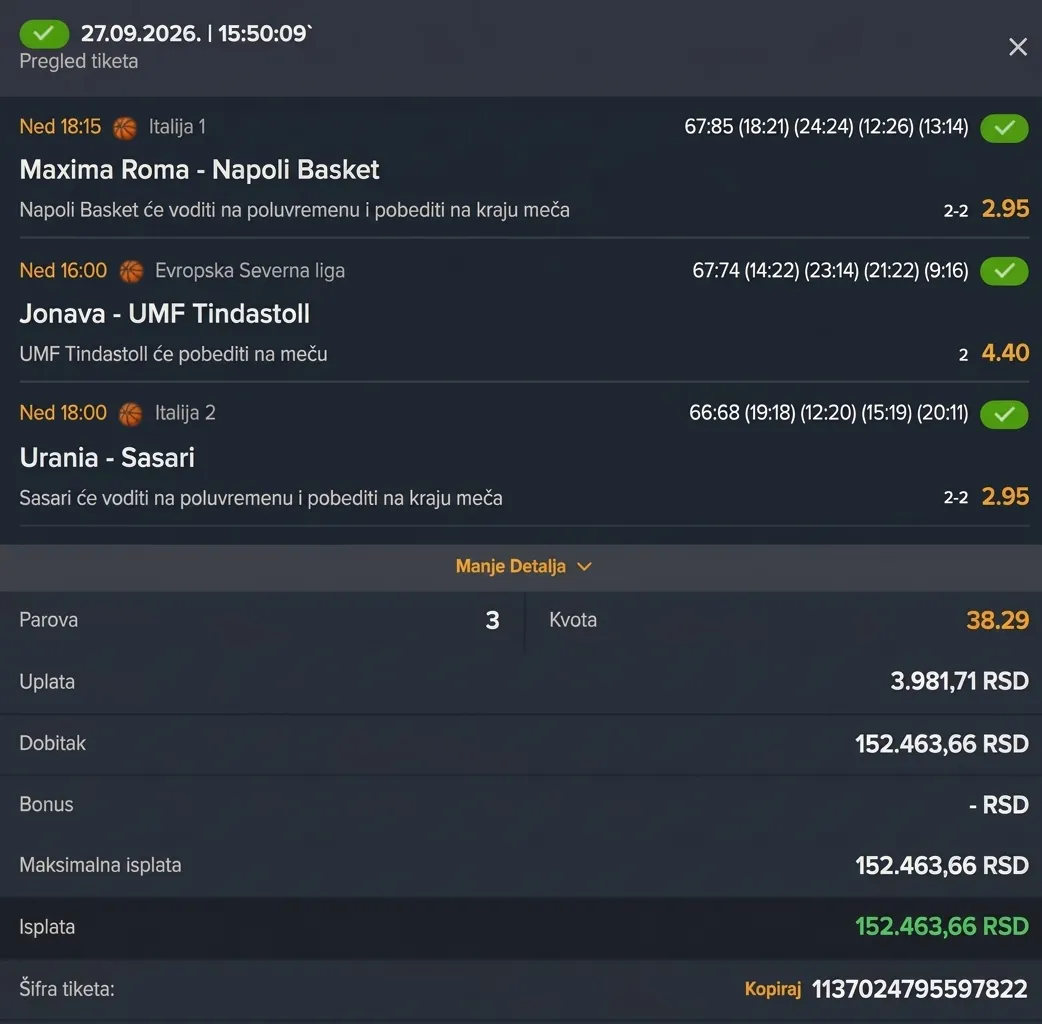Click the basketball icon beside Evropska Severna liga
This screenshot has height=1024, width=1042.
tap(131, 271)
